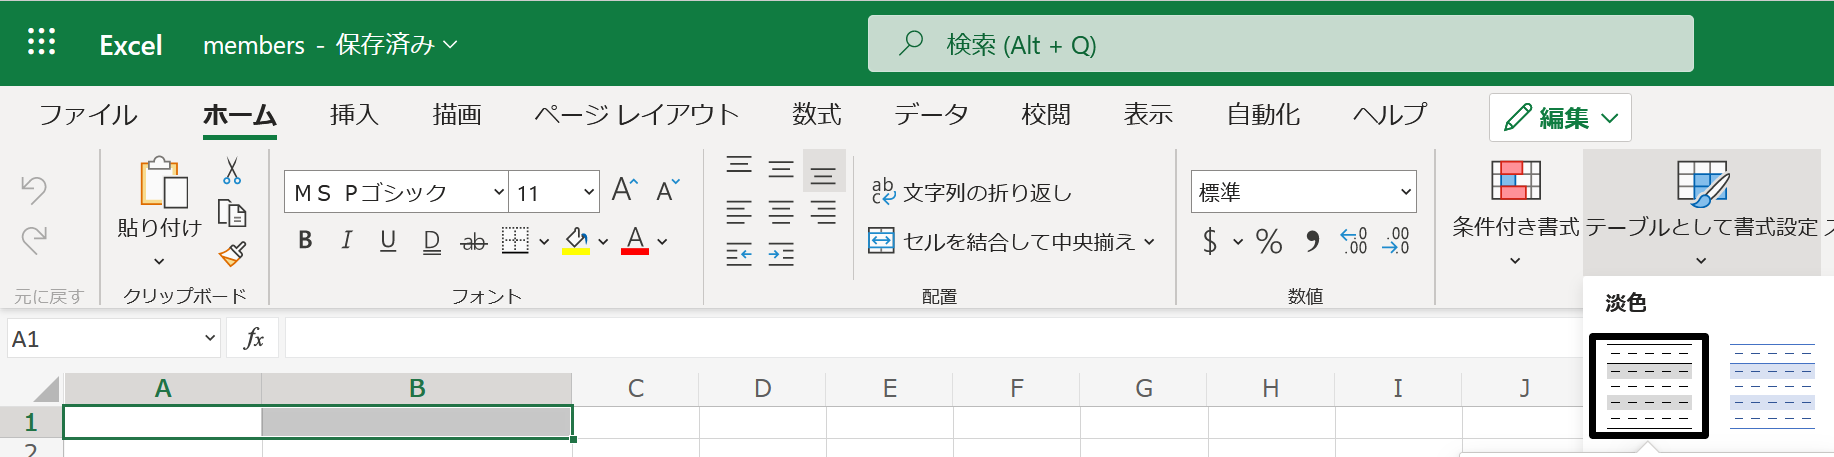The height and width of the screenshot is (457, 1834).
Task: Toggle italic formatting
Action: point(347,240)
